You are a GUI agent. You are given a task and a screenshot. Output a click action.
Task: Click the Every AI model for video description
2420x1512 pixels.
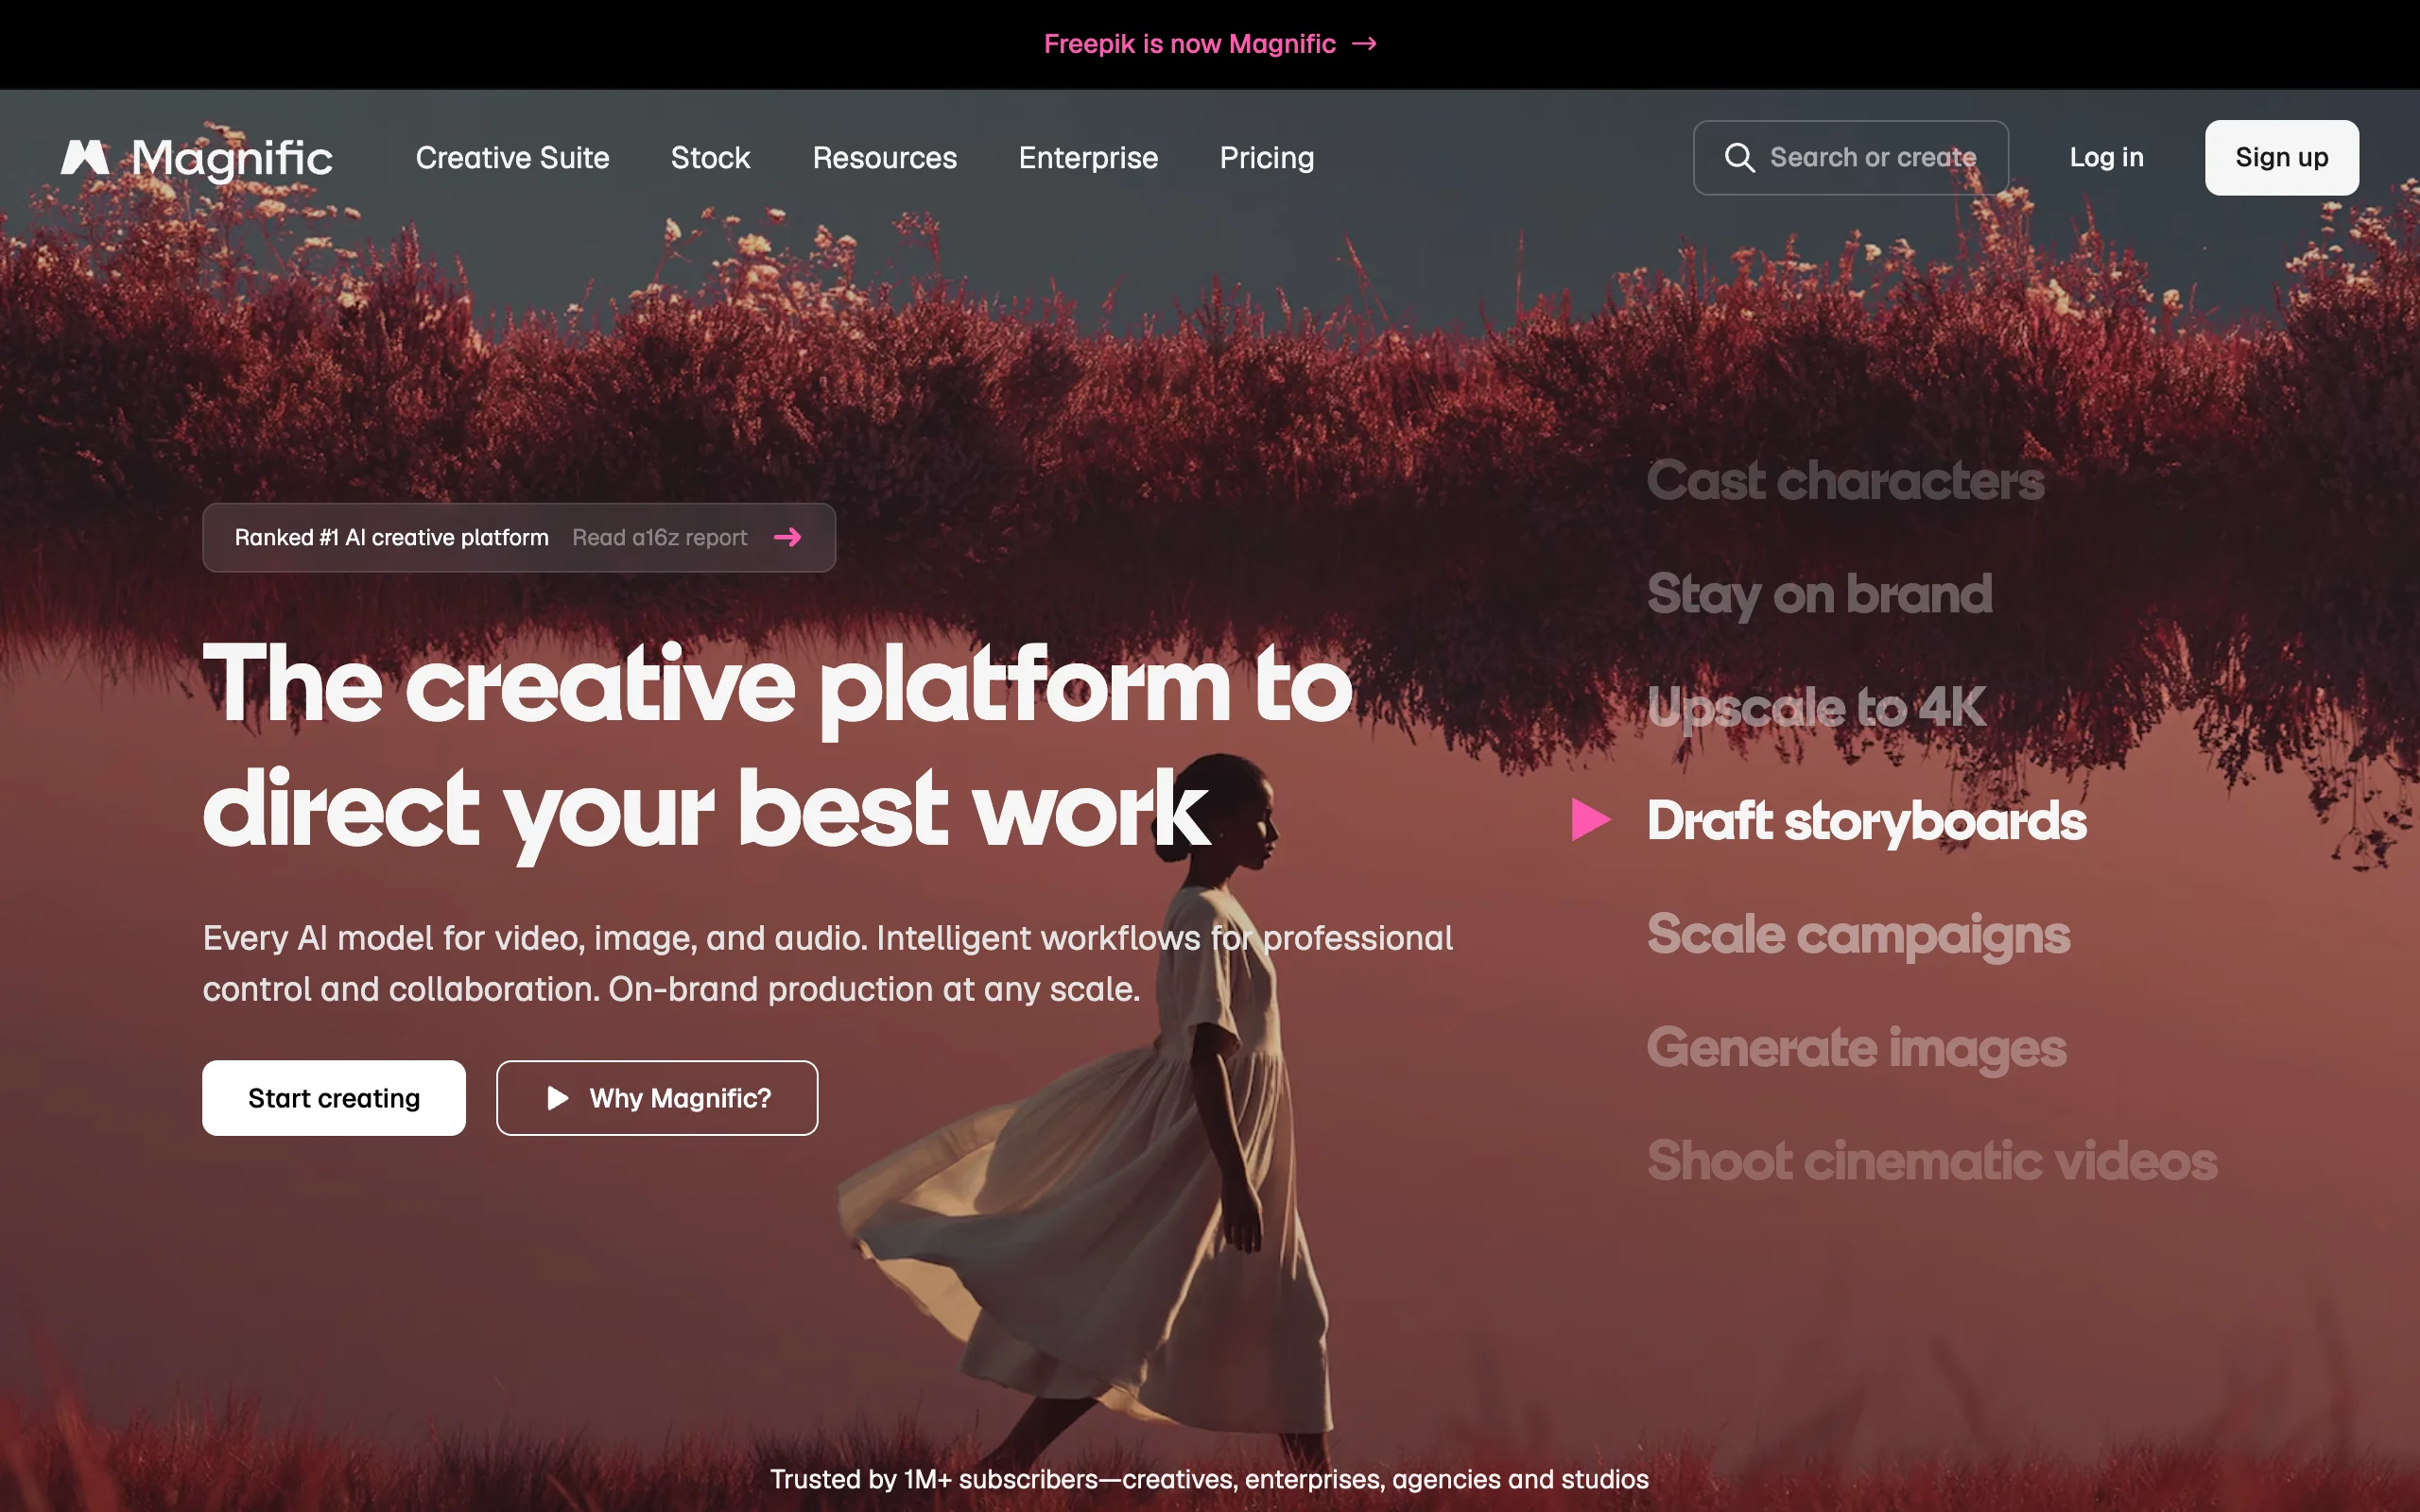coord(828,963)
